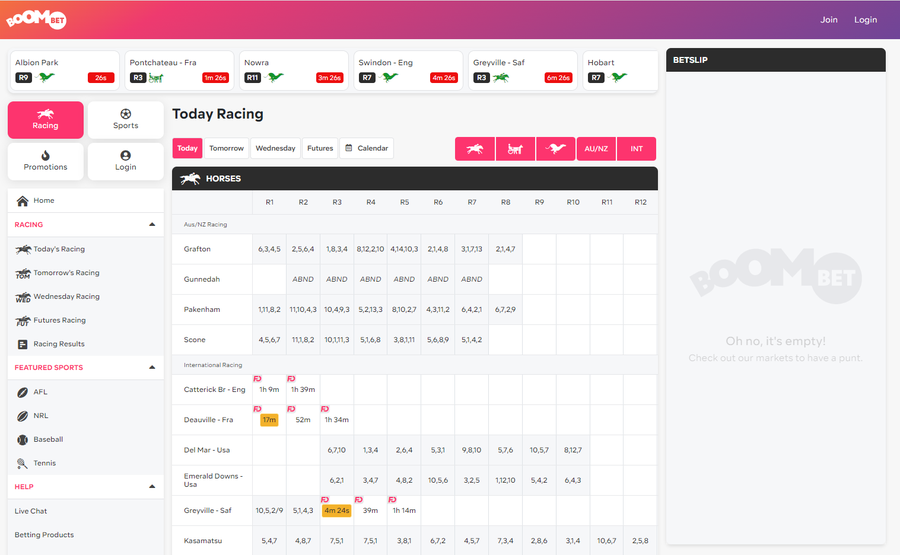Click Racing Results list icon
900x555 pixels.
pyautogui.click(x=22, y=344)
